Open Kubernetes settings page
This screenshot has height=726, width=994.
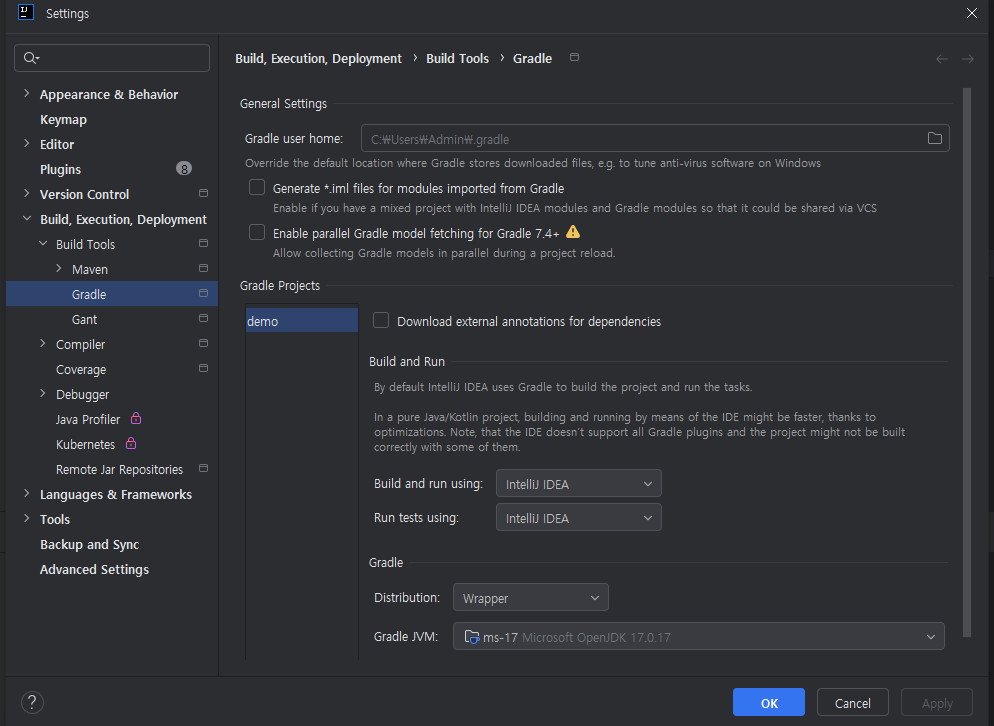[x=86, y=444]
